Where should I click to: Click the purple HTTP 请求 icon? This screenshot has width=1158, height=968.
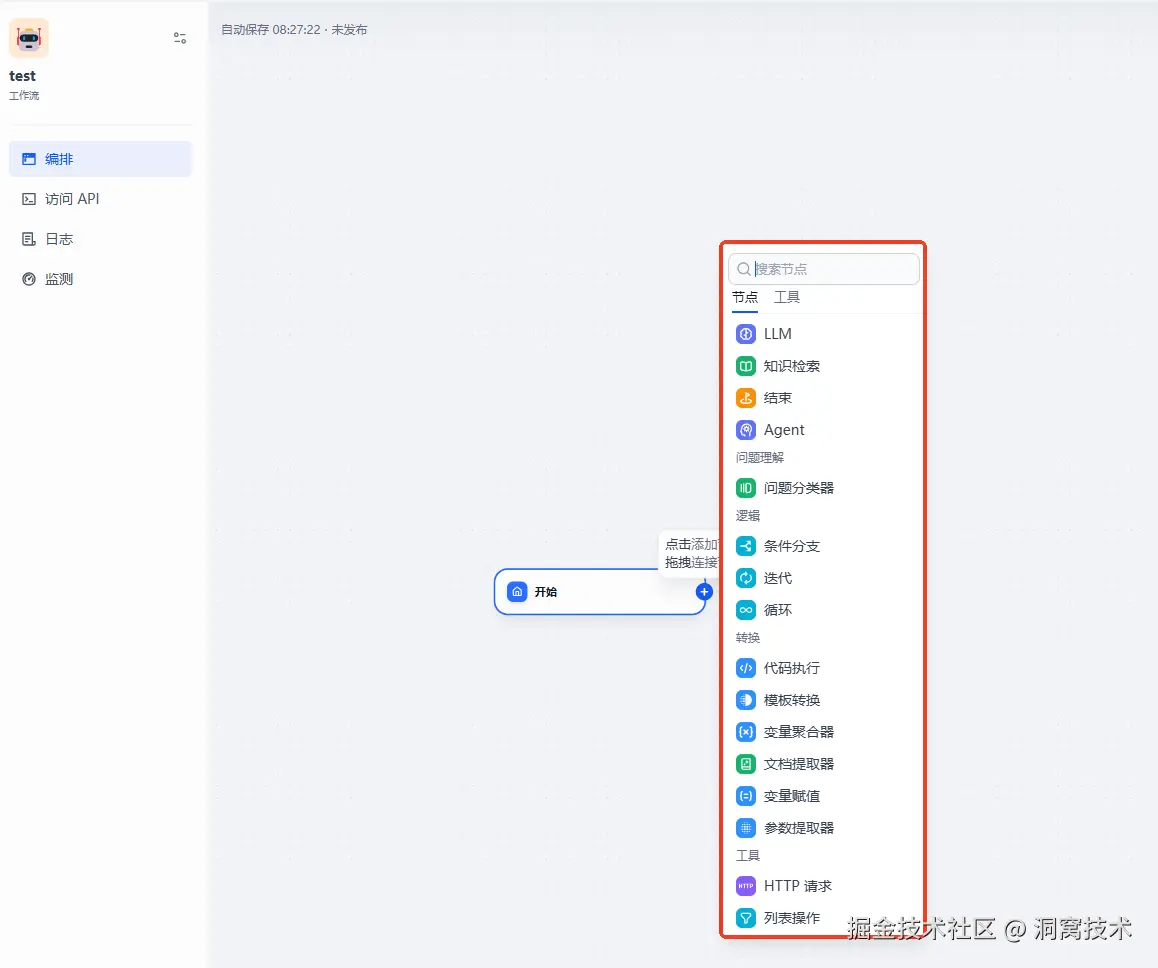746,886
